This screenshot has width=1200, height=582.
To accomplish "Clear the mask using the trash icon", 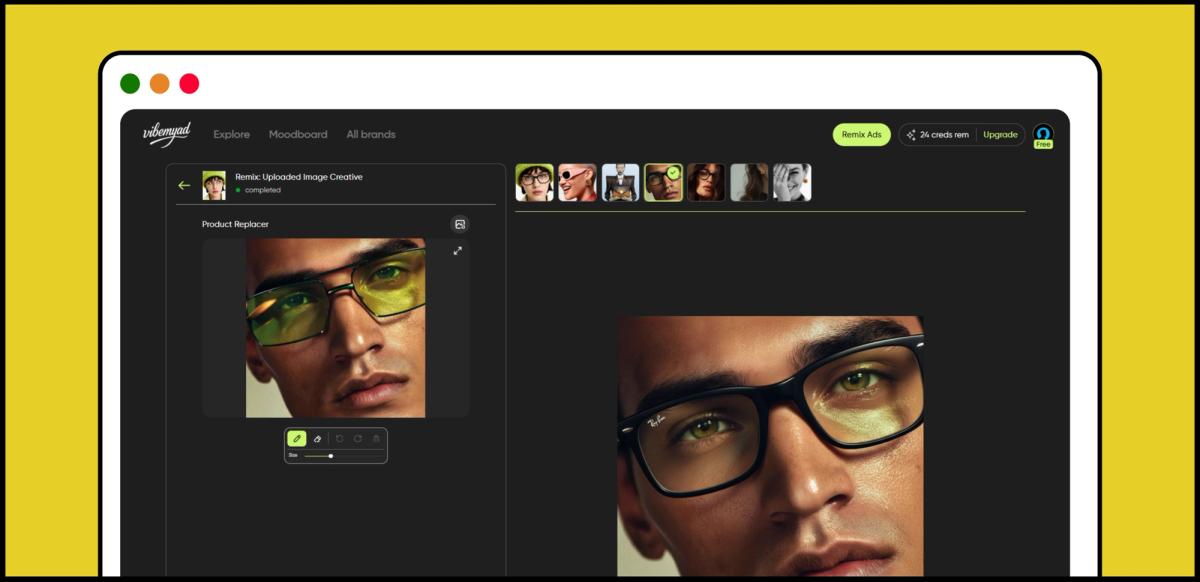I will click(x=376, y=438).
